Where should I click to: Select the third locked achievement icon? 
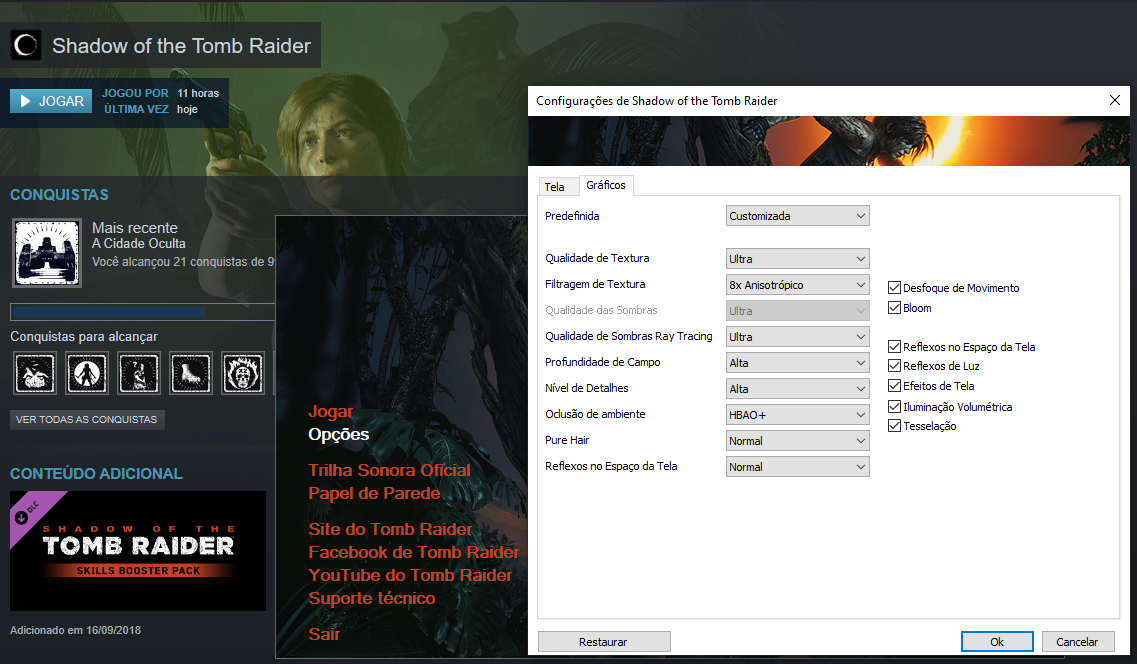click(x=138, y=373)
